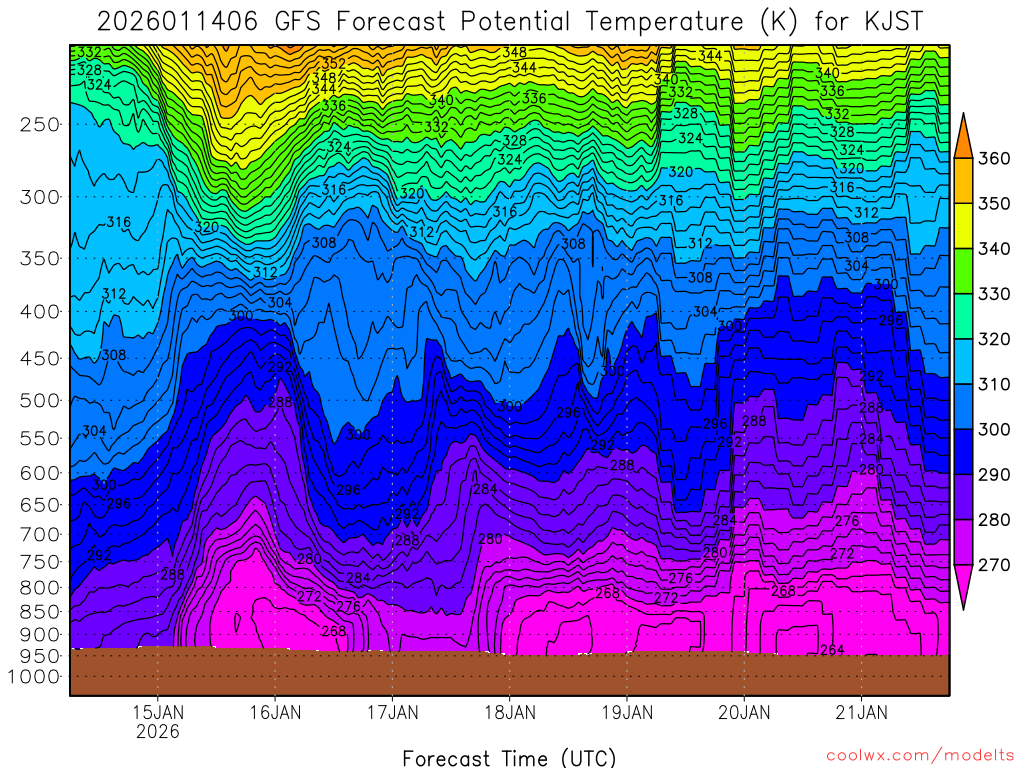Click the 352 contour label near the top
The width and height of the screenshot is (1024, 768).
point(334,64)
